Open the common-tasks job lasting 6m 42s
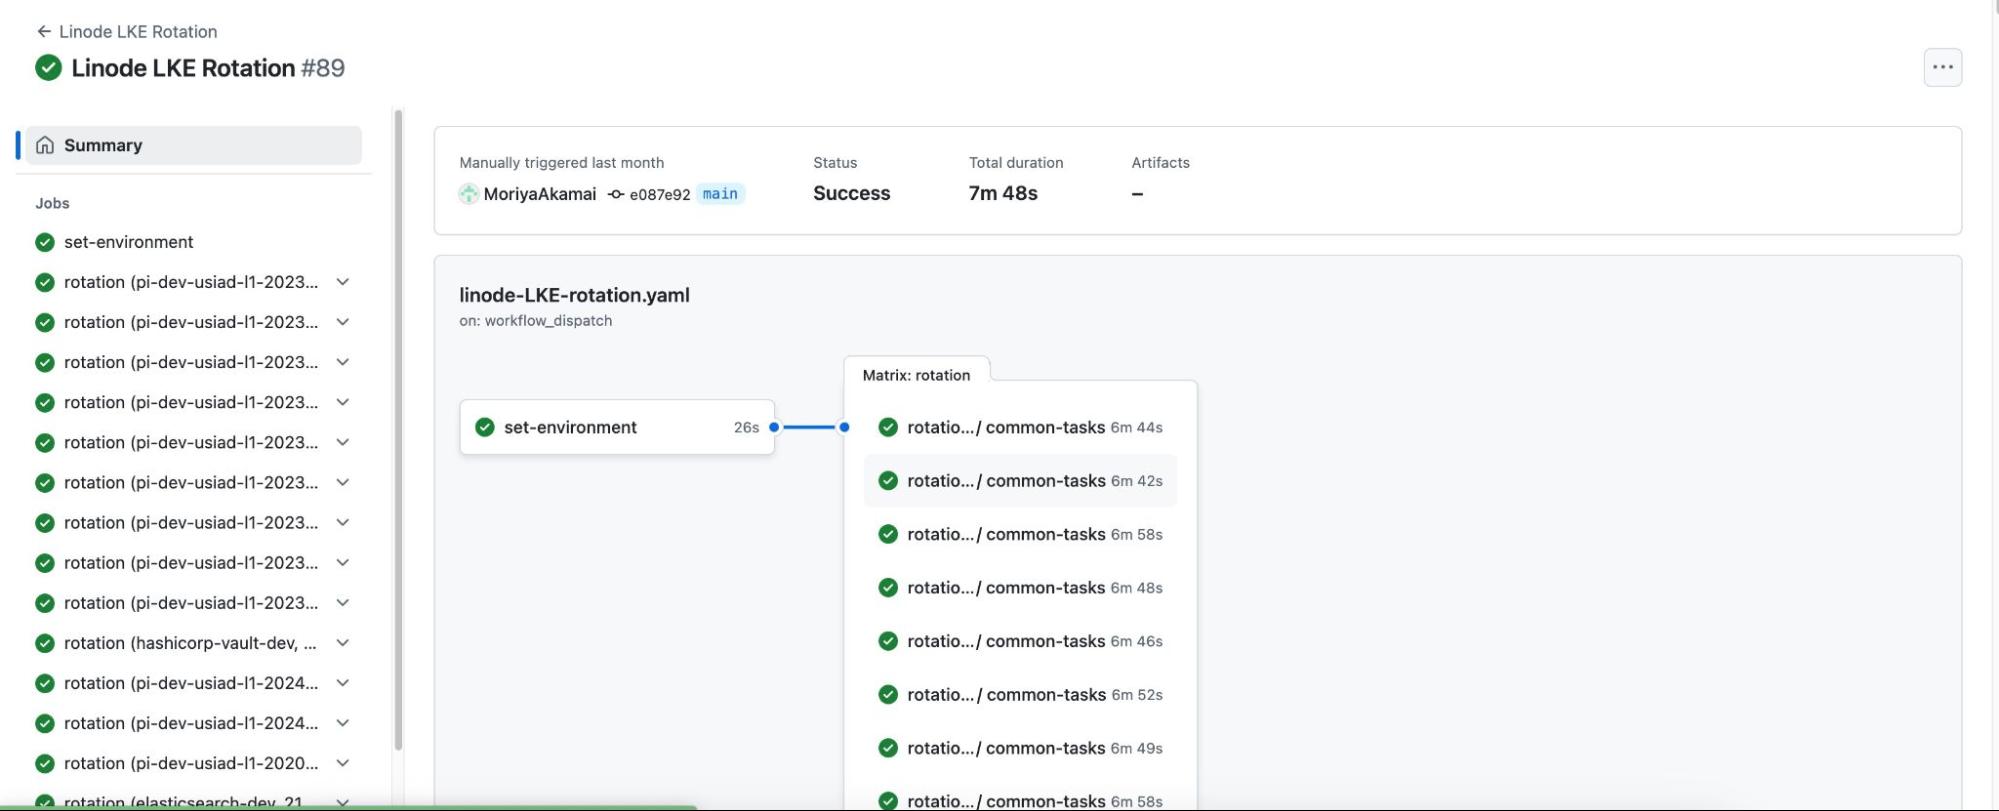This screenshot has height=811, width=1999. click(x=1020, y=481)
